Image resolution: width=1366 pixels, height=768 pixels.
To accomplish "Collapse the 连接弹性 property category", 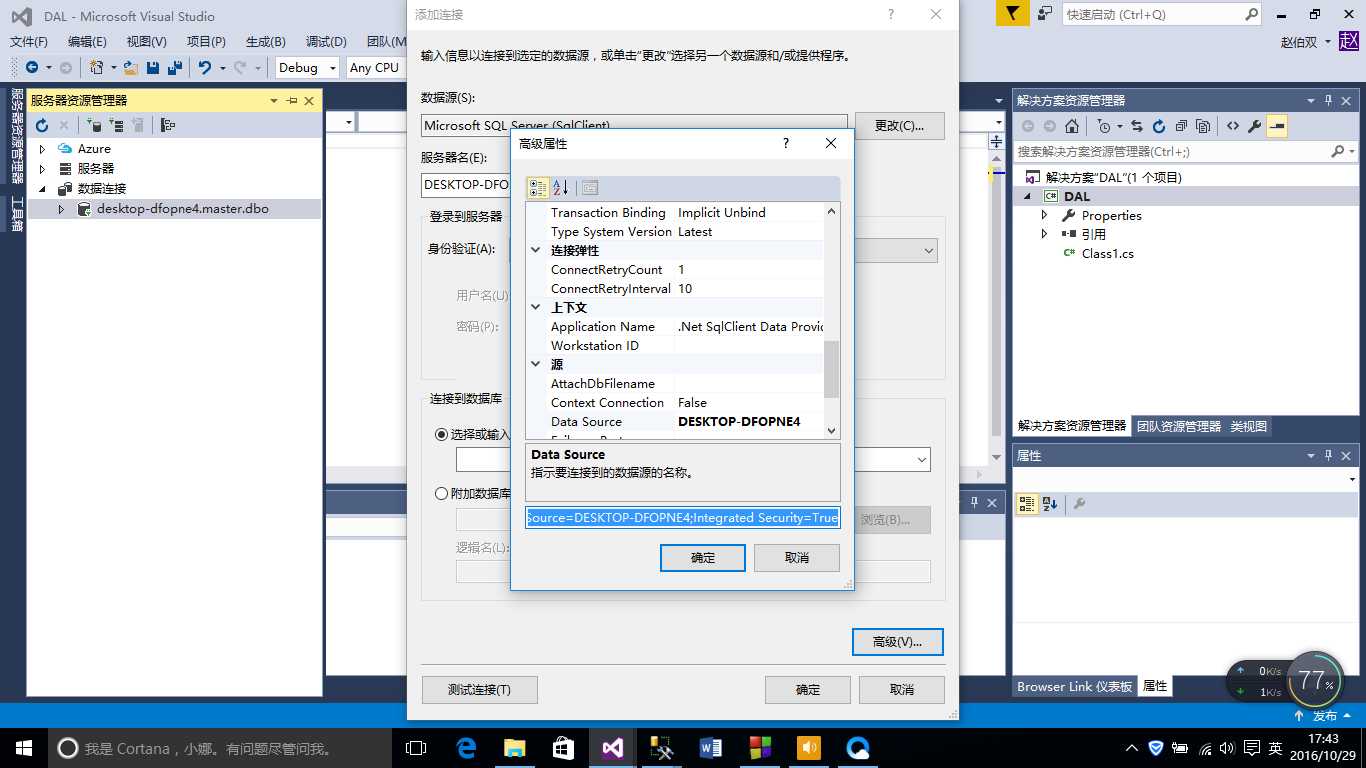I will pos(536,250).
